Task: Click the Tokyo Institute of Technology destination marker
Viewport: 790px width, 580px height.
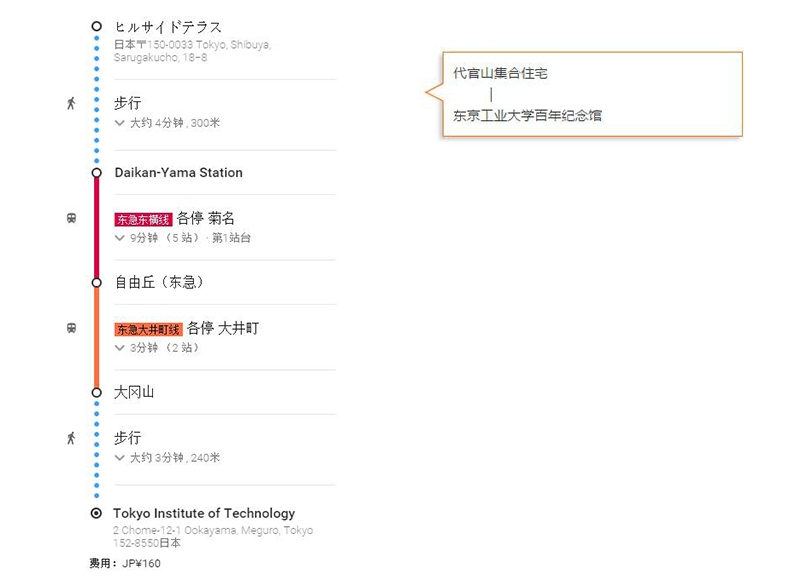Action: click(x=96, y=513)
